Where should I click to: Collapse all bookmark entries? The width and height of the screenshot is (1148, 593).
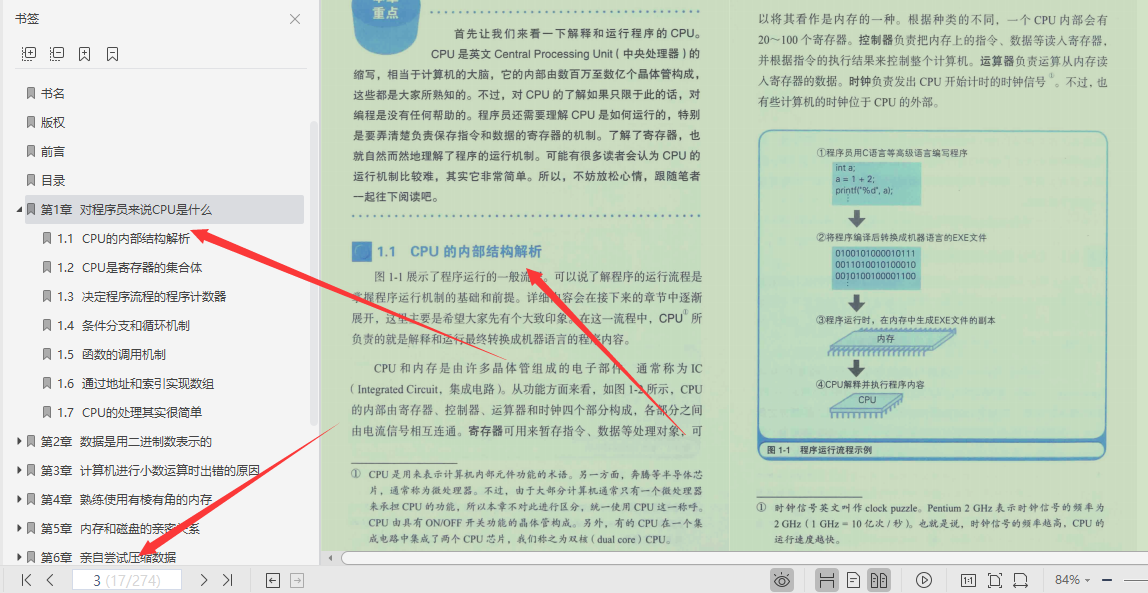[x=56, y=53]
